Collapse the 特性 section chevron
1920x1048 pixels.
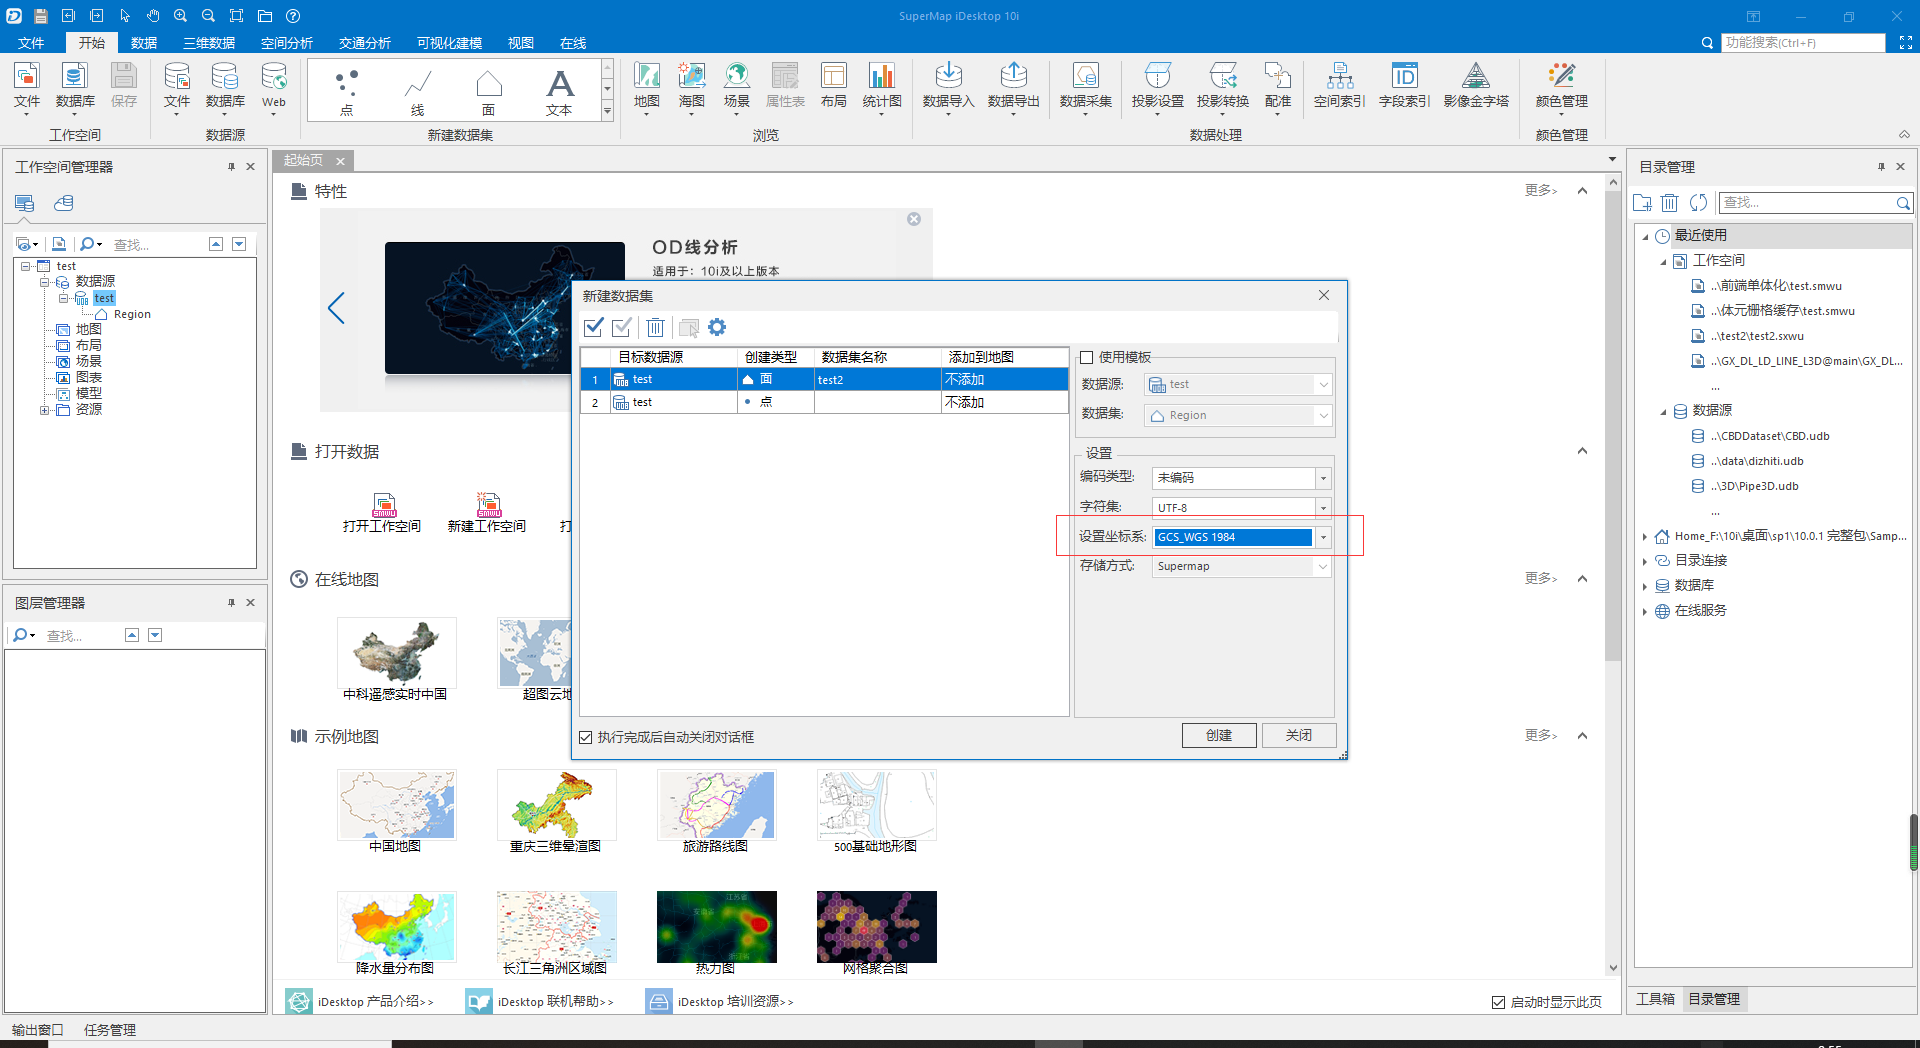pos(1582,191)
